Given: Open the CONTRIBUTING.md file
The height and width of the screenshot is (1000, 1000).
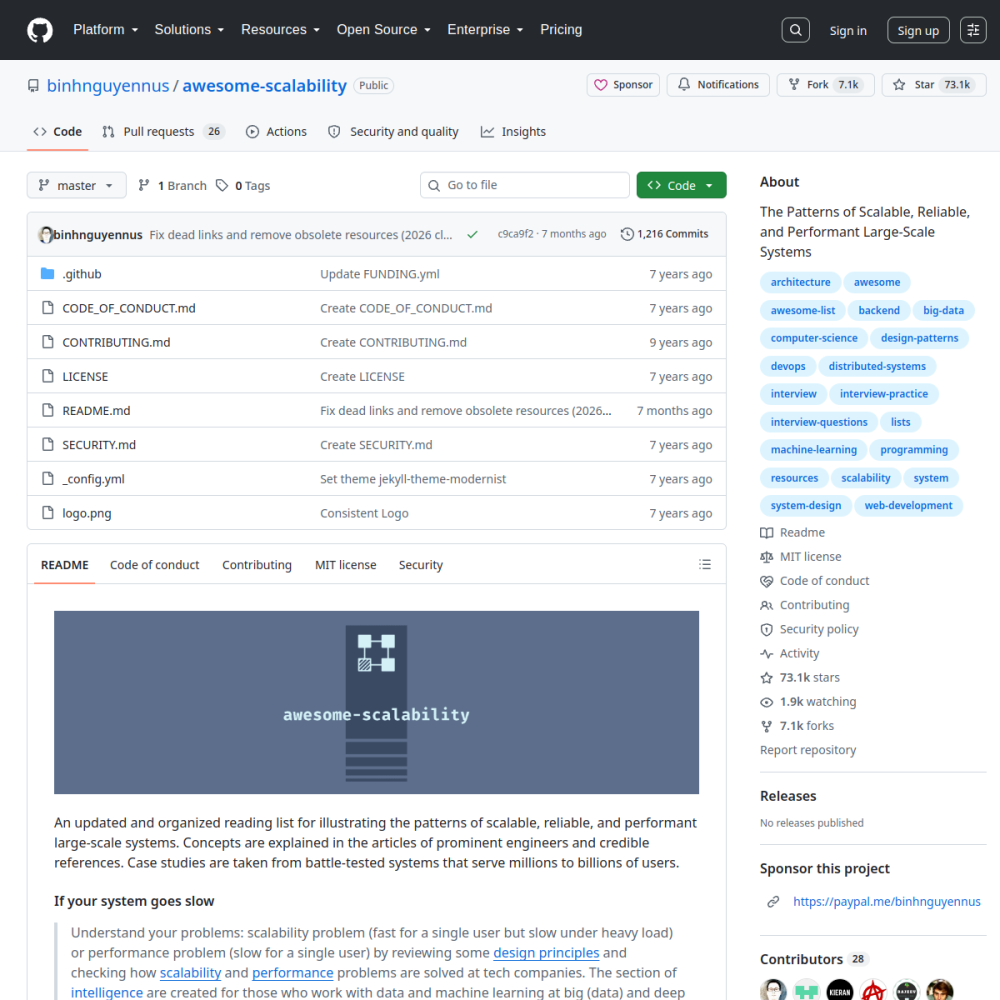Looking at the screenshot, I should coord(116,342).
